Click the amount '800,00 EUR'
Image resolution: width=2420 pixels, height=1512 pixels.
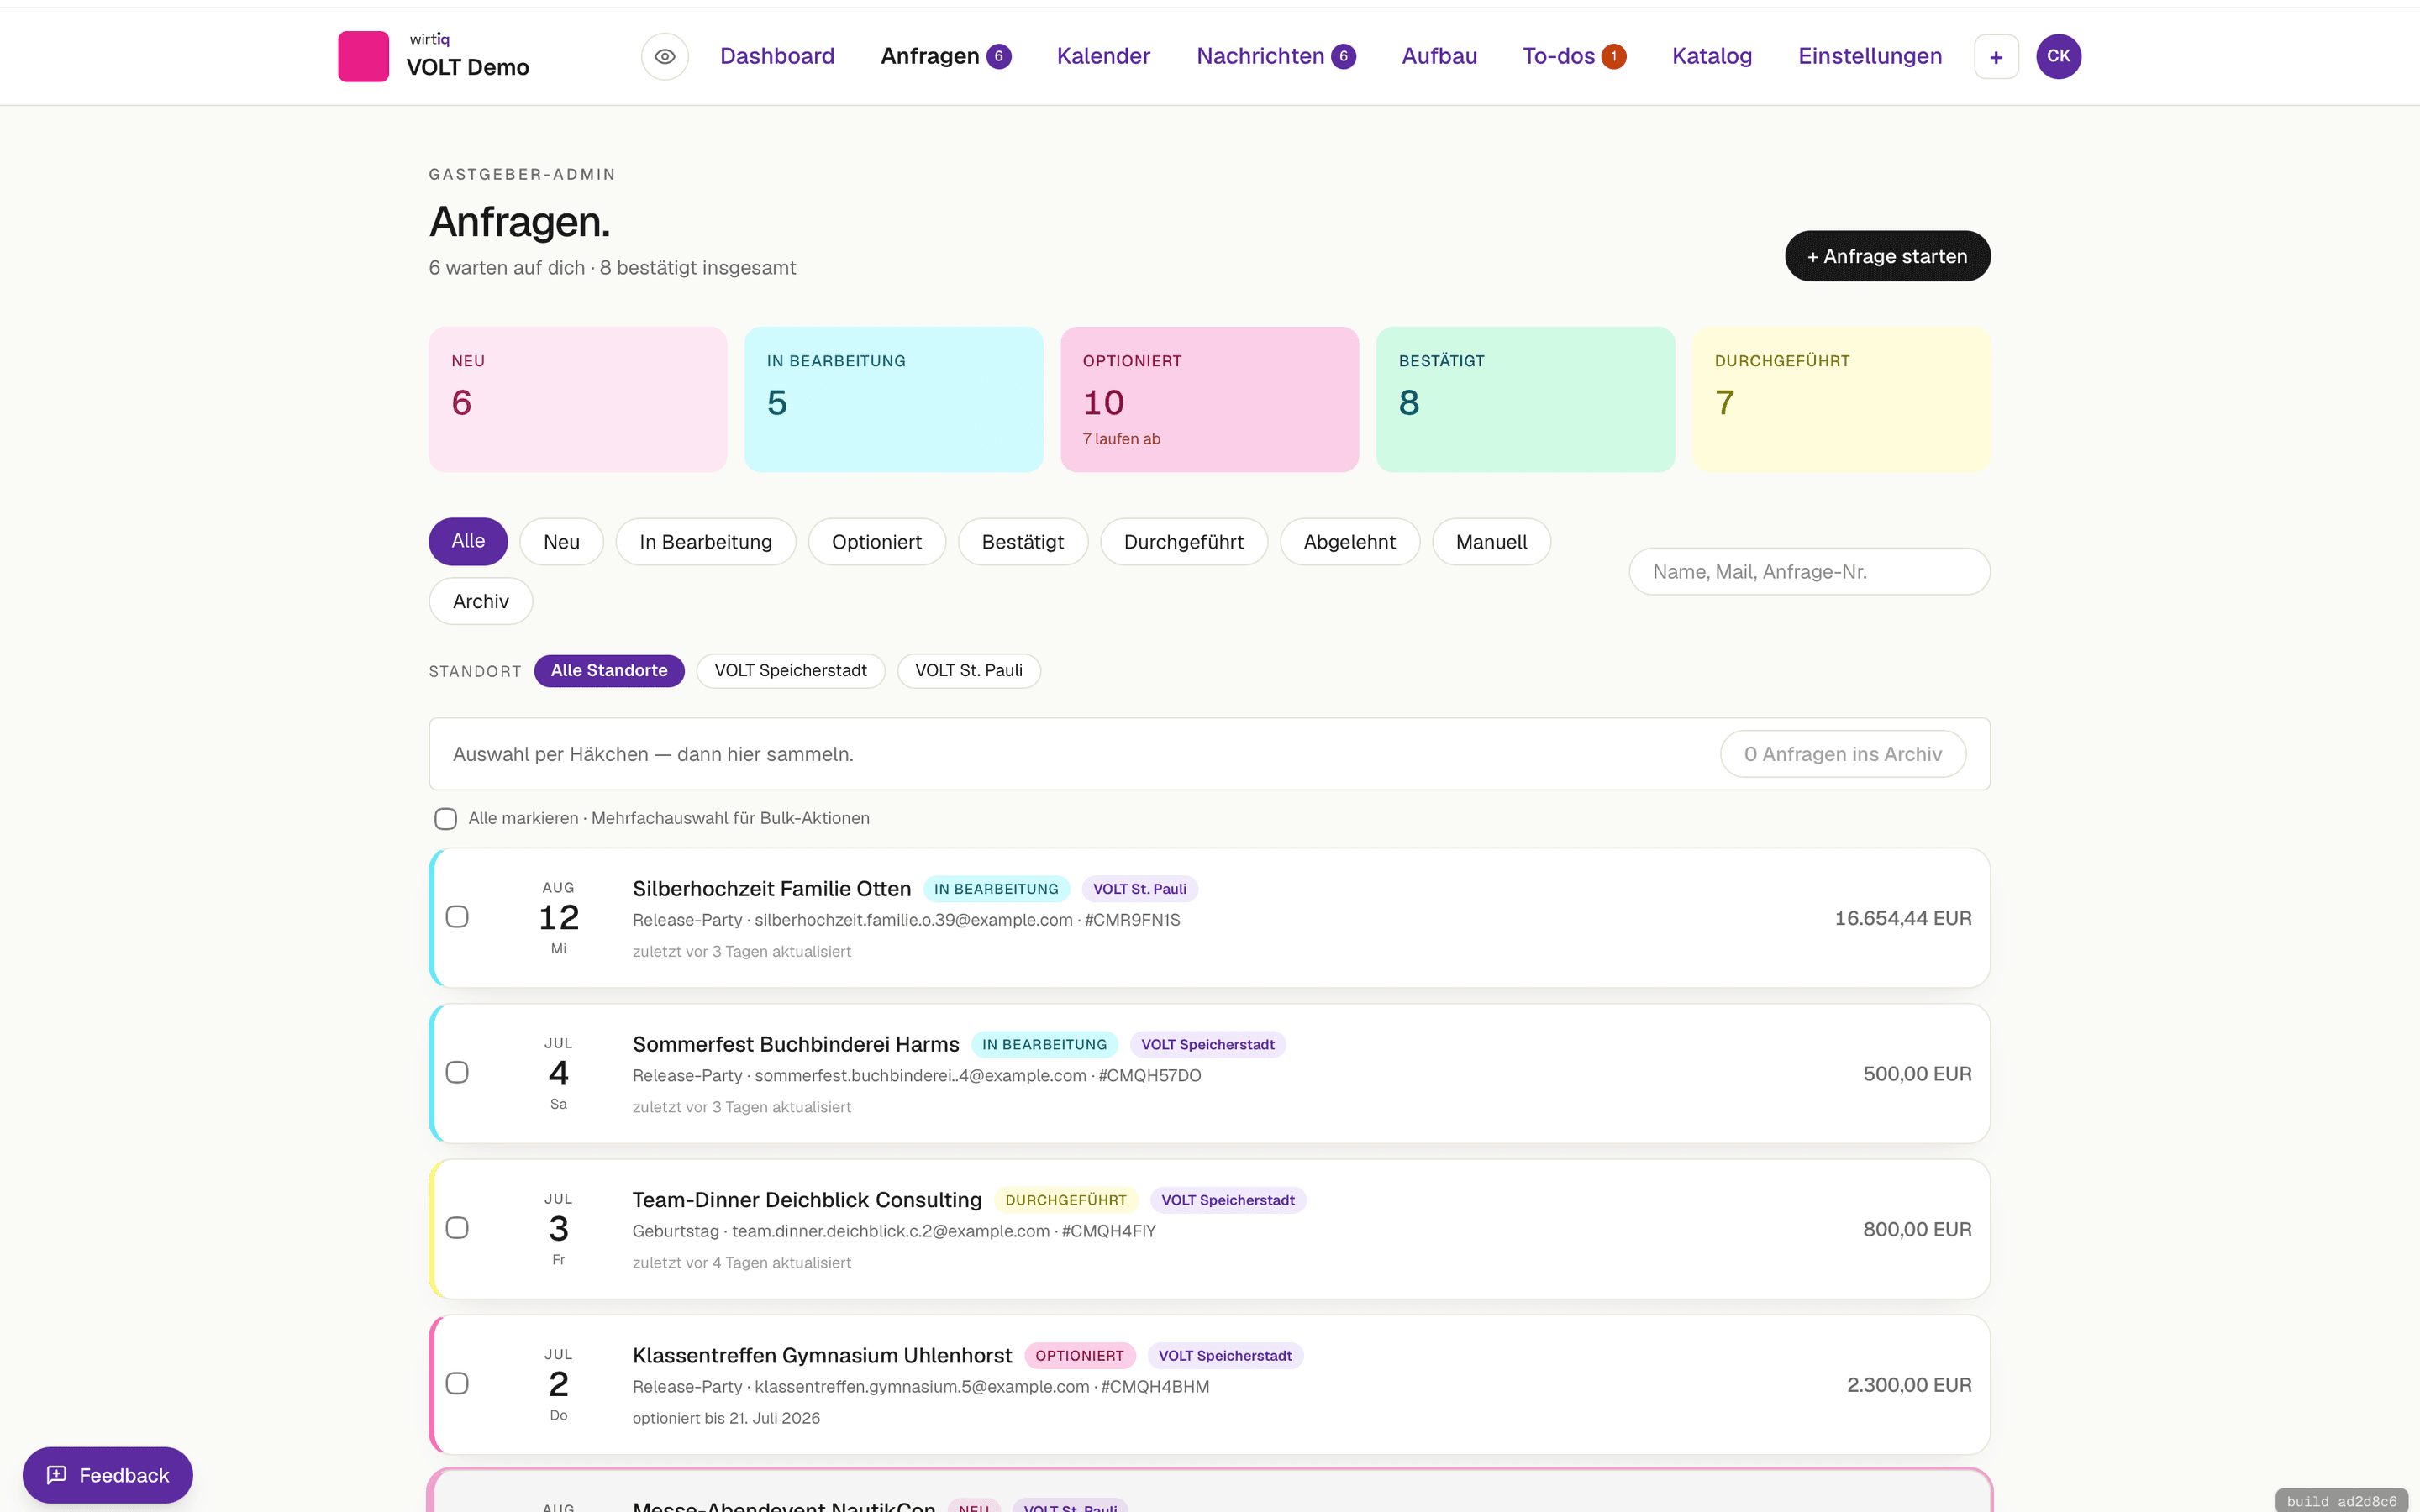point(1917,1229)
